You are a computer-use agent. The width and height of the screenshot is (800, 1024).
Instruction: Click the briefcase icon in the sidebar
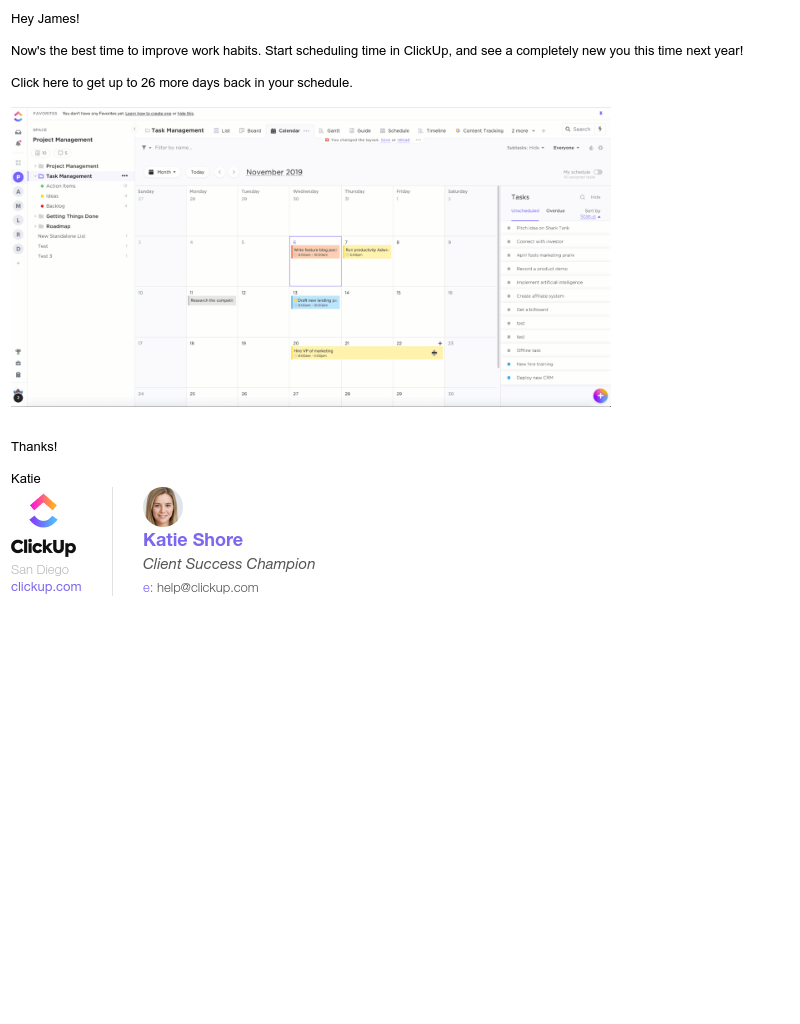(18, 363)
